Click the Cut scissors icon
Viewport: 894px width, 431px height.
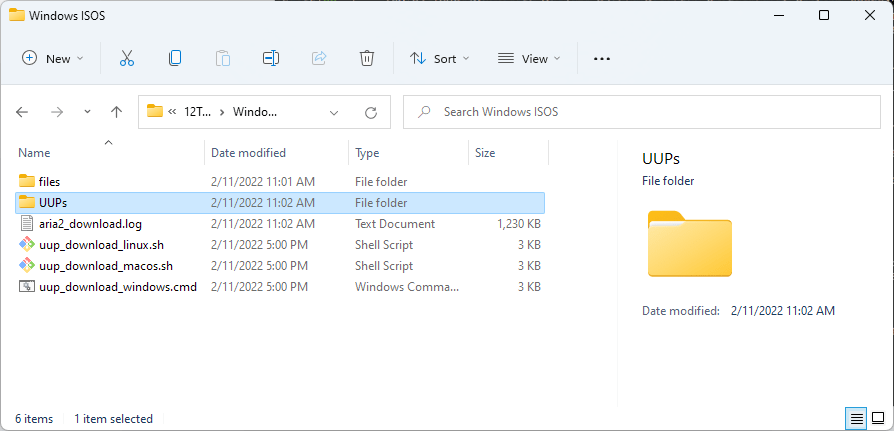click(x=127, y=59)
